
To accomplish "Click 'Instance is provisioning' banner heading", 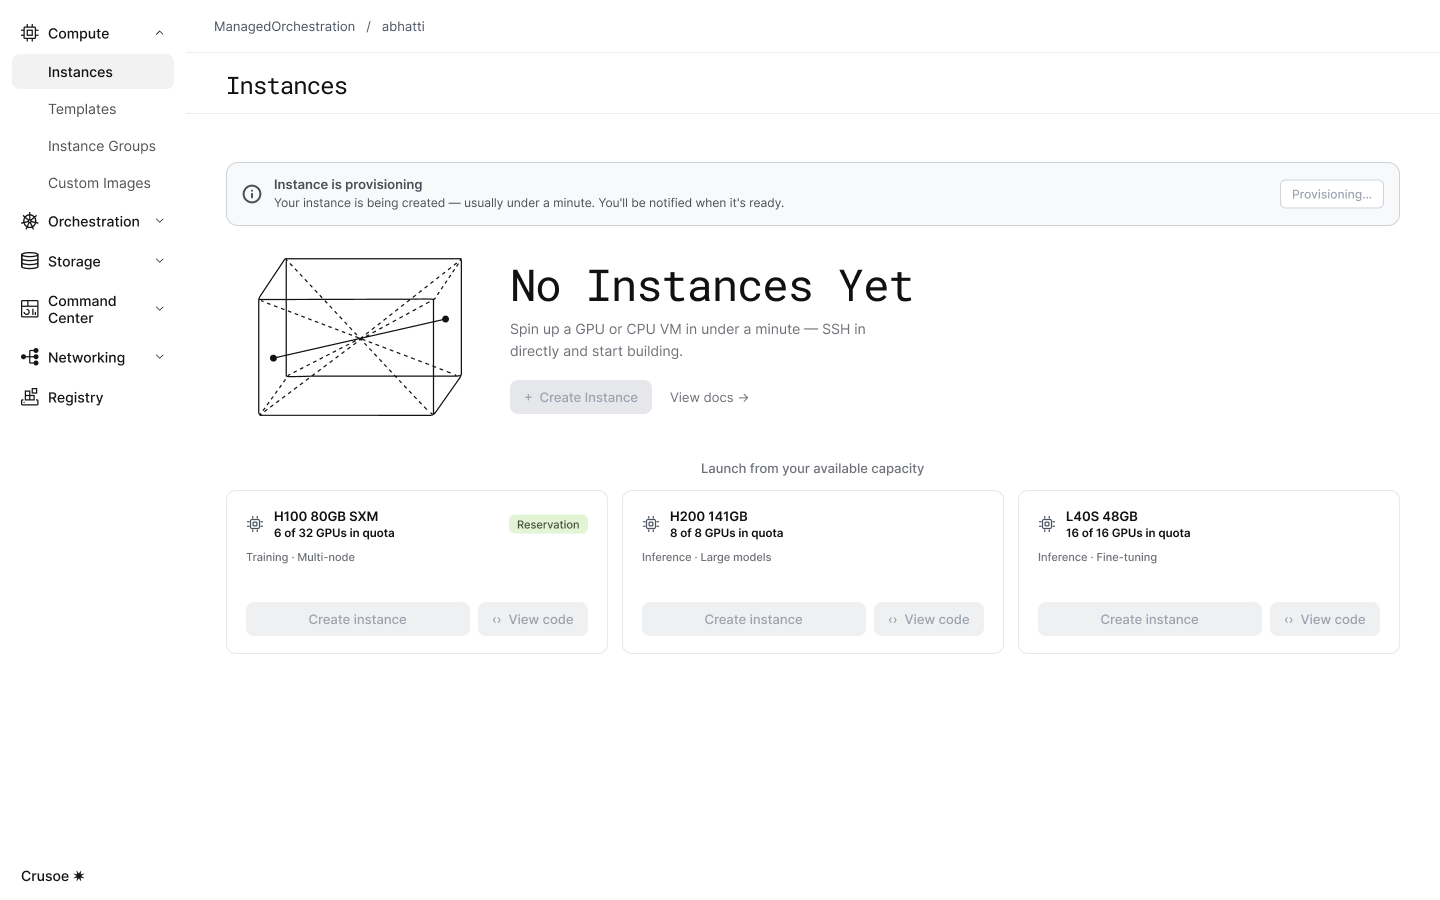I will (348, 184).
